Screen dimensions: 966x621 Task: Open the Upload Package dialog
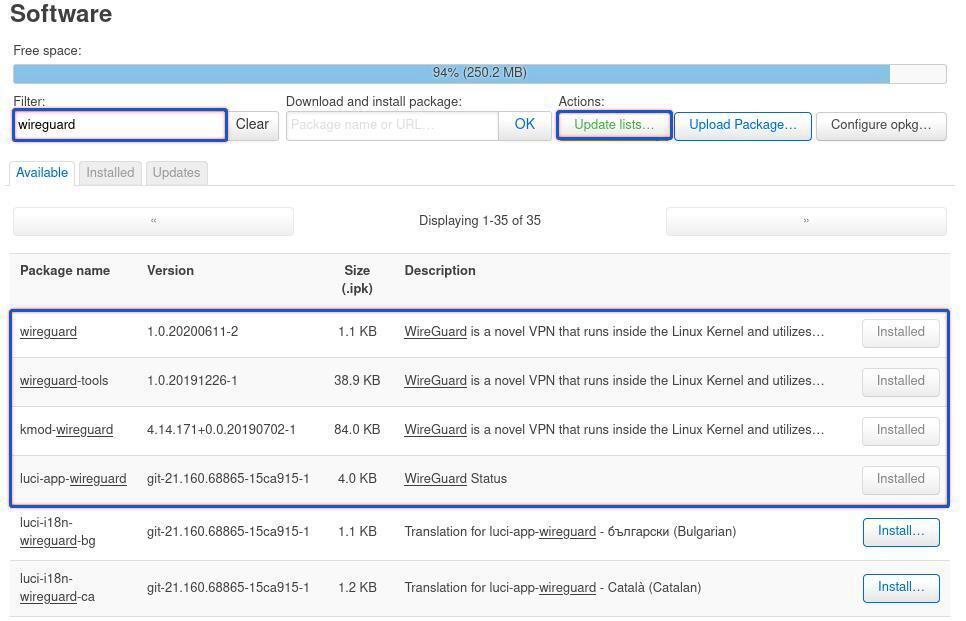coord(742,125)
